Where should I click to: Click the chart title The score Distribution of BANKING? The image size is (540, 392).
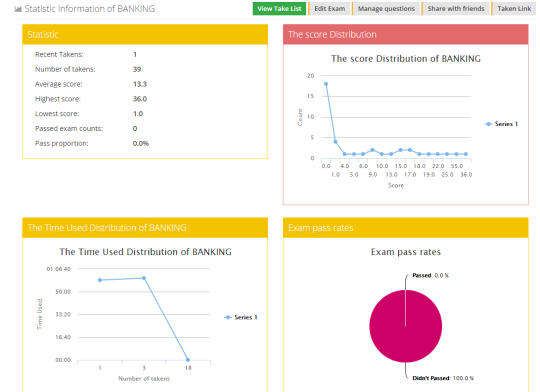click(x=406, y=59)
